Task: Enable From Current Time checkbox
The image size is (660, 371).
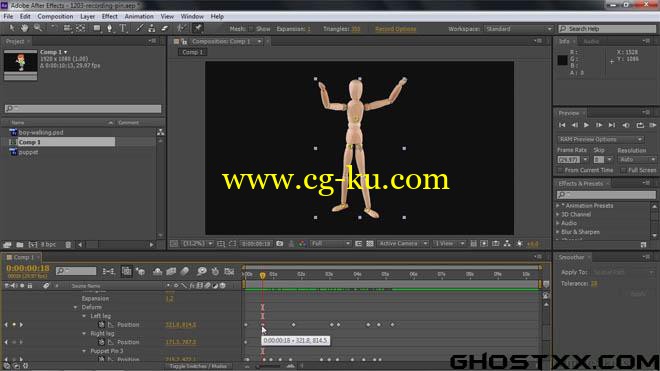Action: pos(560,170)
